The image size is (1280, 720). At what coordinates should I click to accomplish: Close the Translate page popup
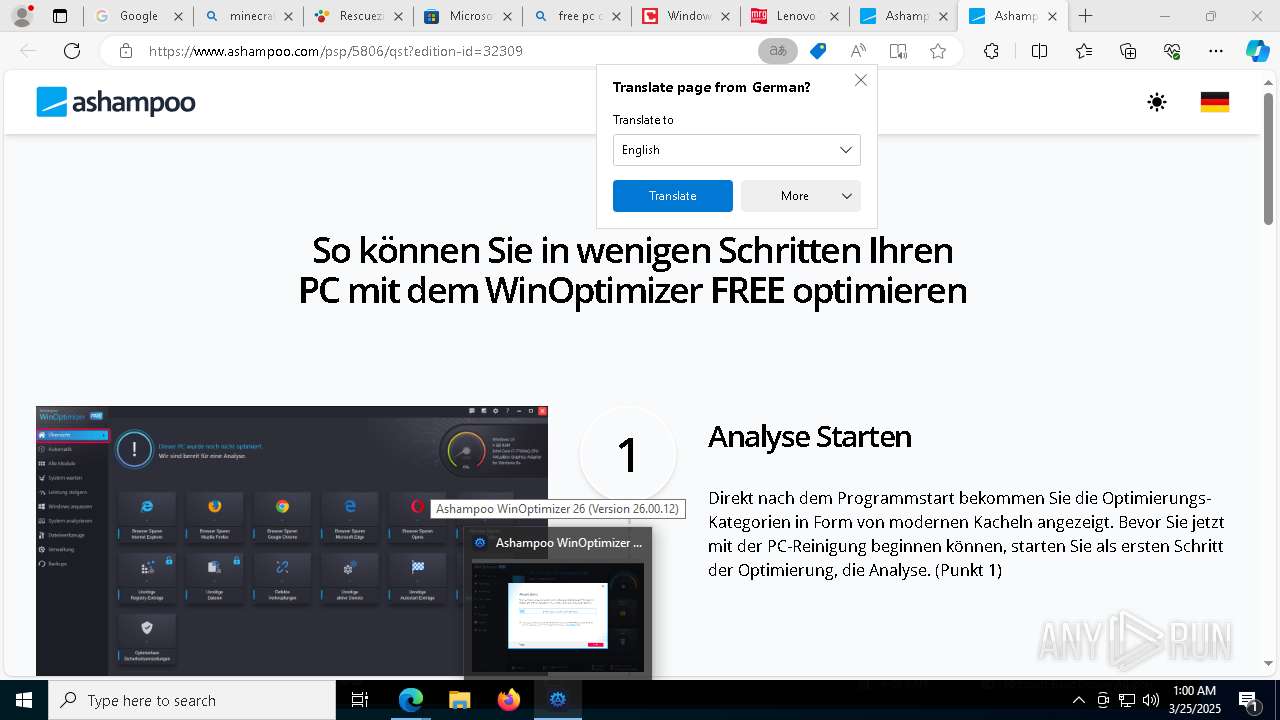[x=861, y=80]
